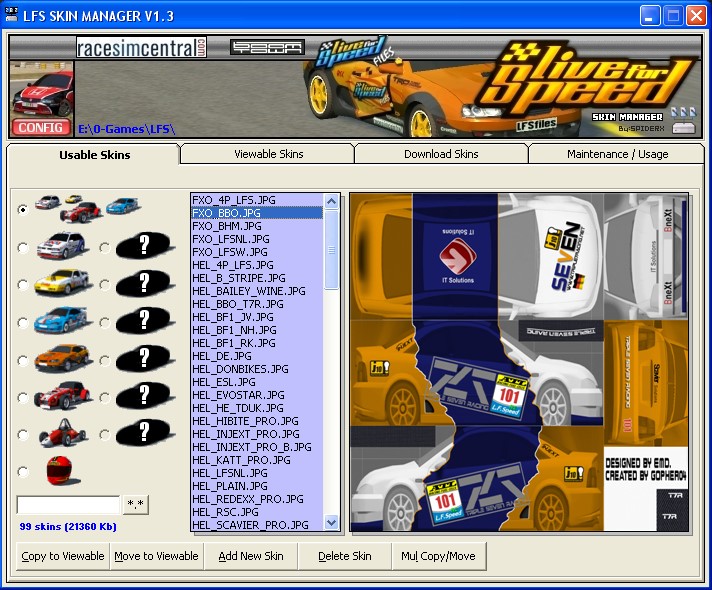The image size is (712, 590).
Task: Click the red Honda car thumbnail
Action: pos(42,90)
